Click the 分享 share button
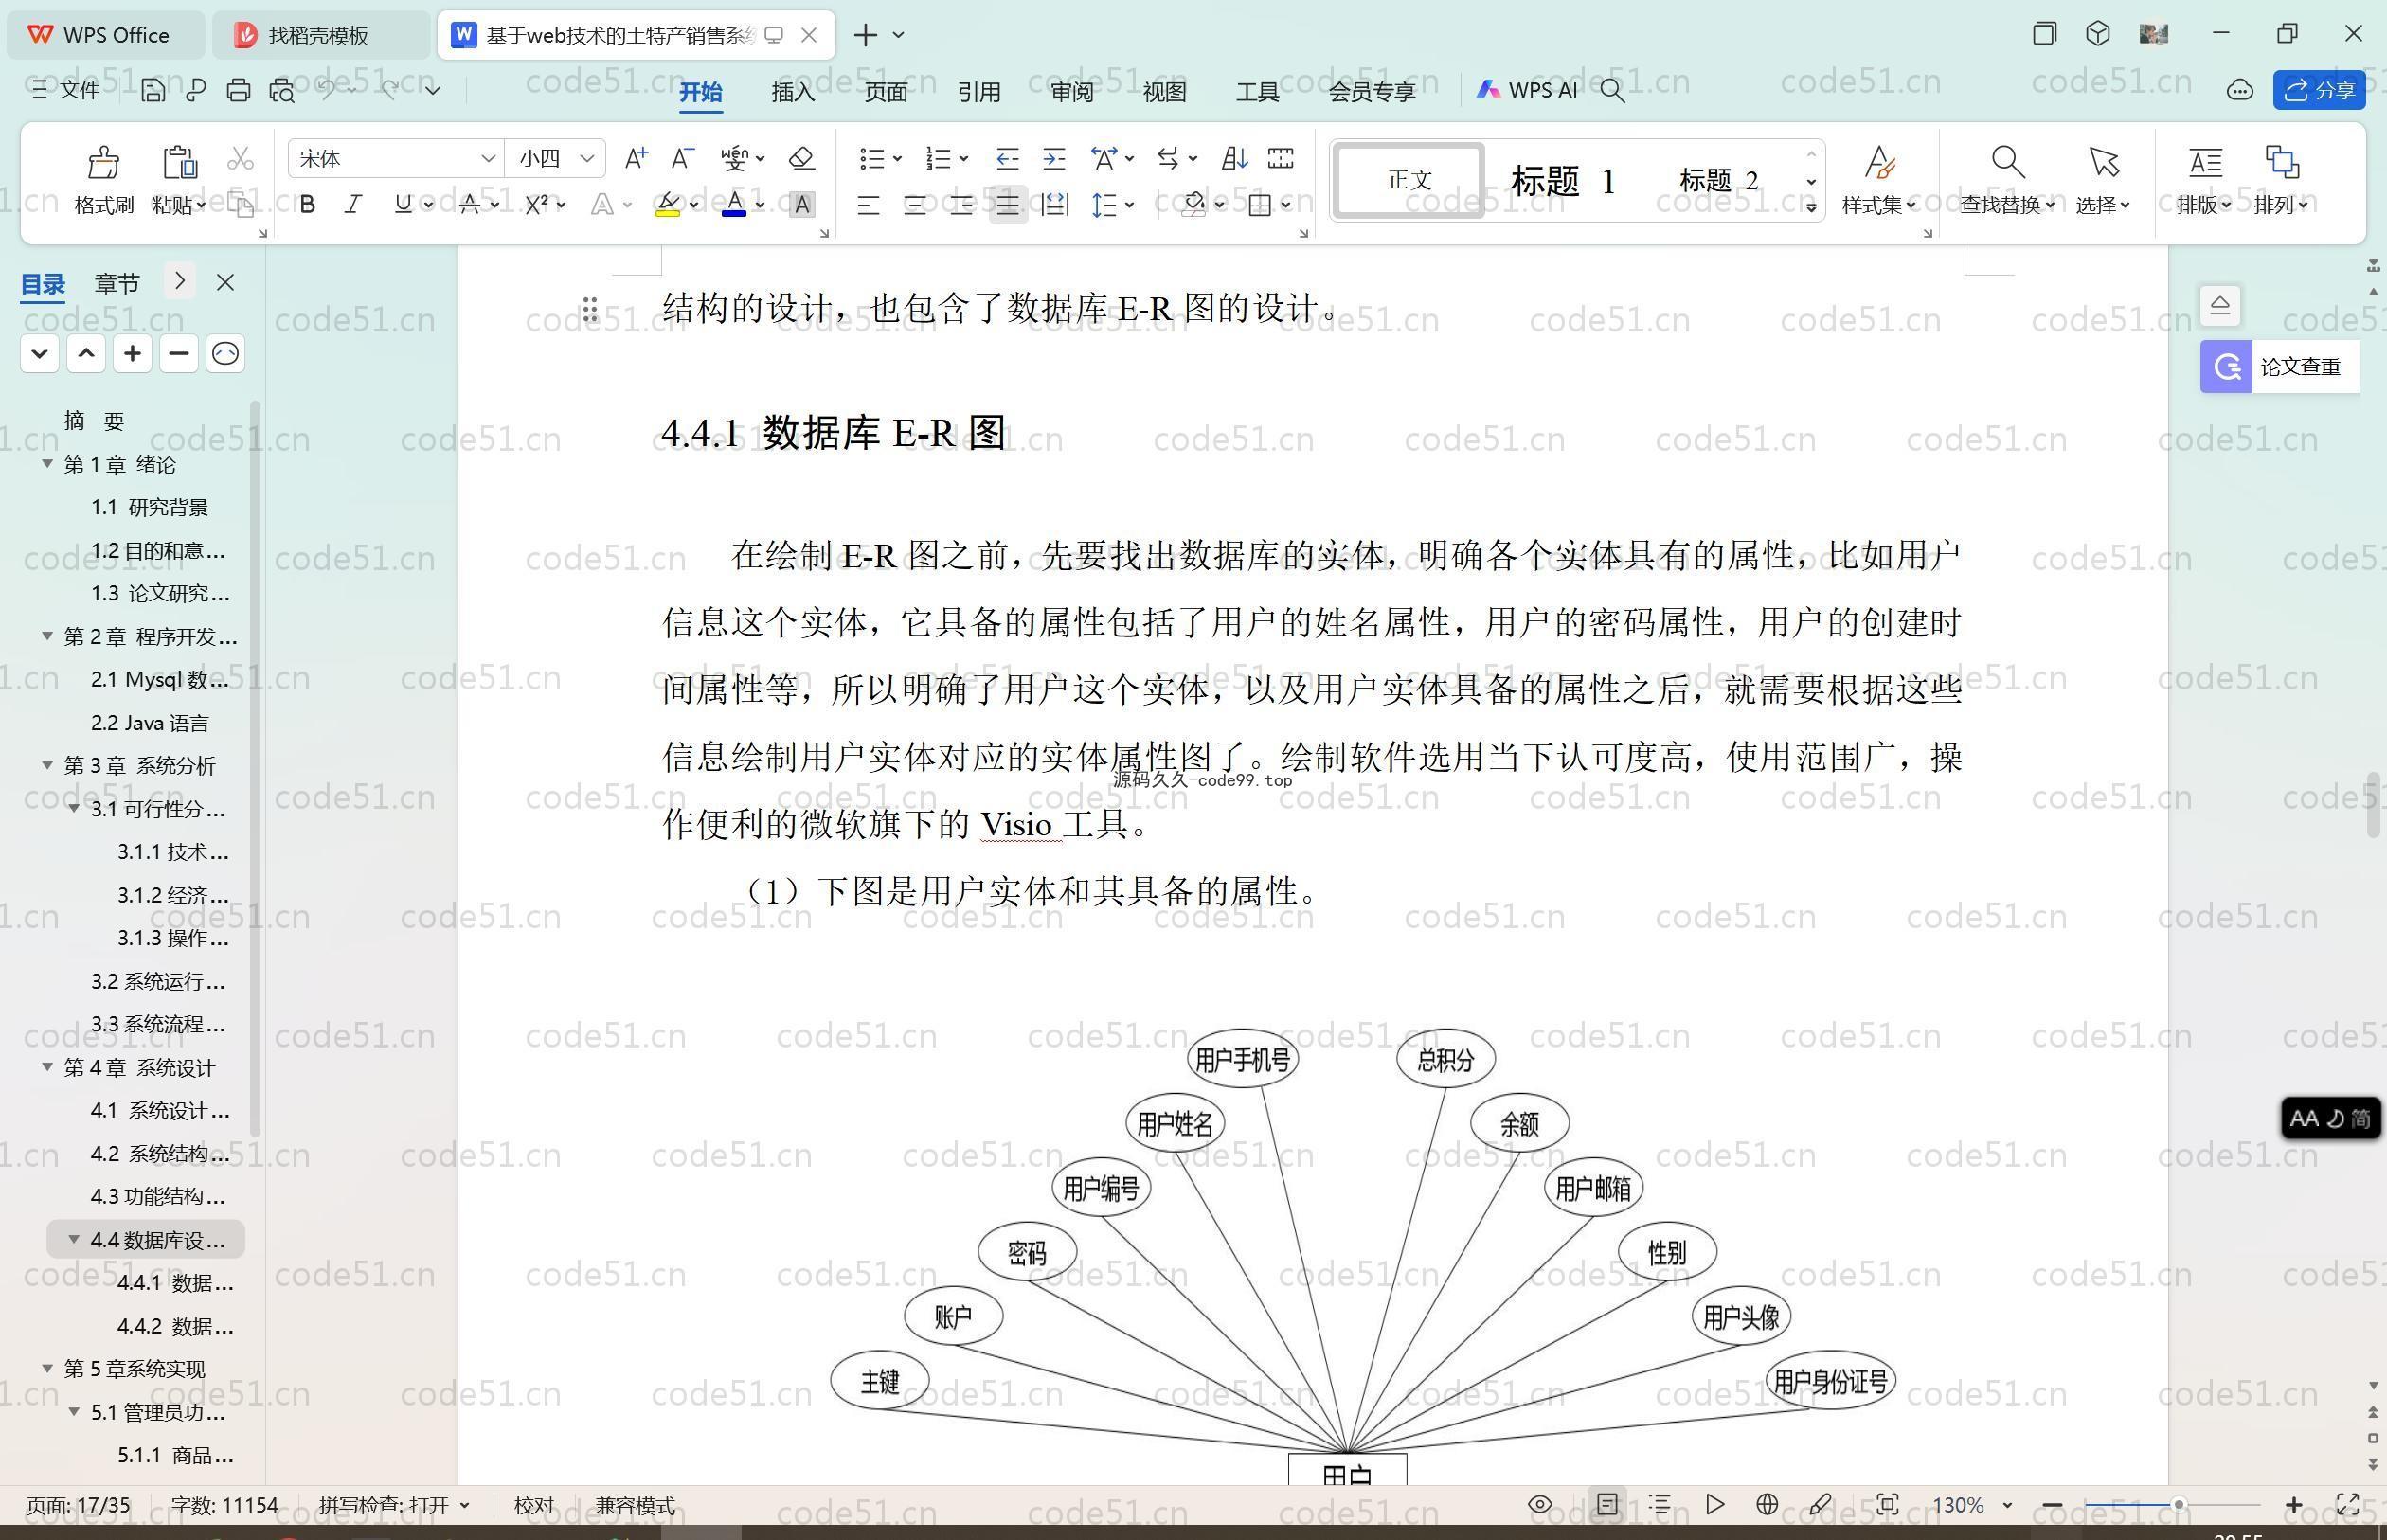The height and width of the screenshot is (1540, 2387). [2319, 90]
